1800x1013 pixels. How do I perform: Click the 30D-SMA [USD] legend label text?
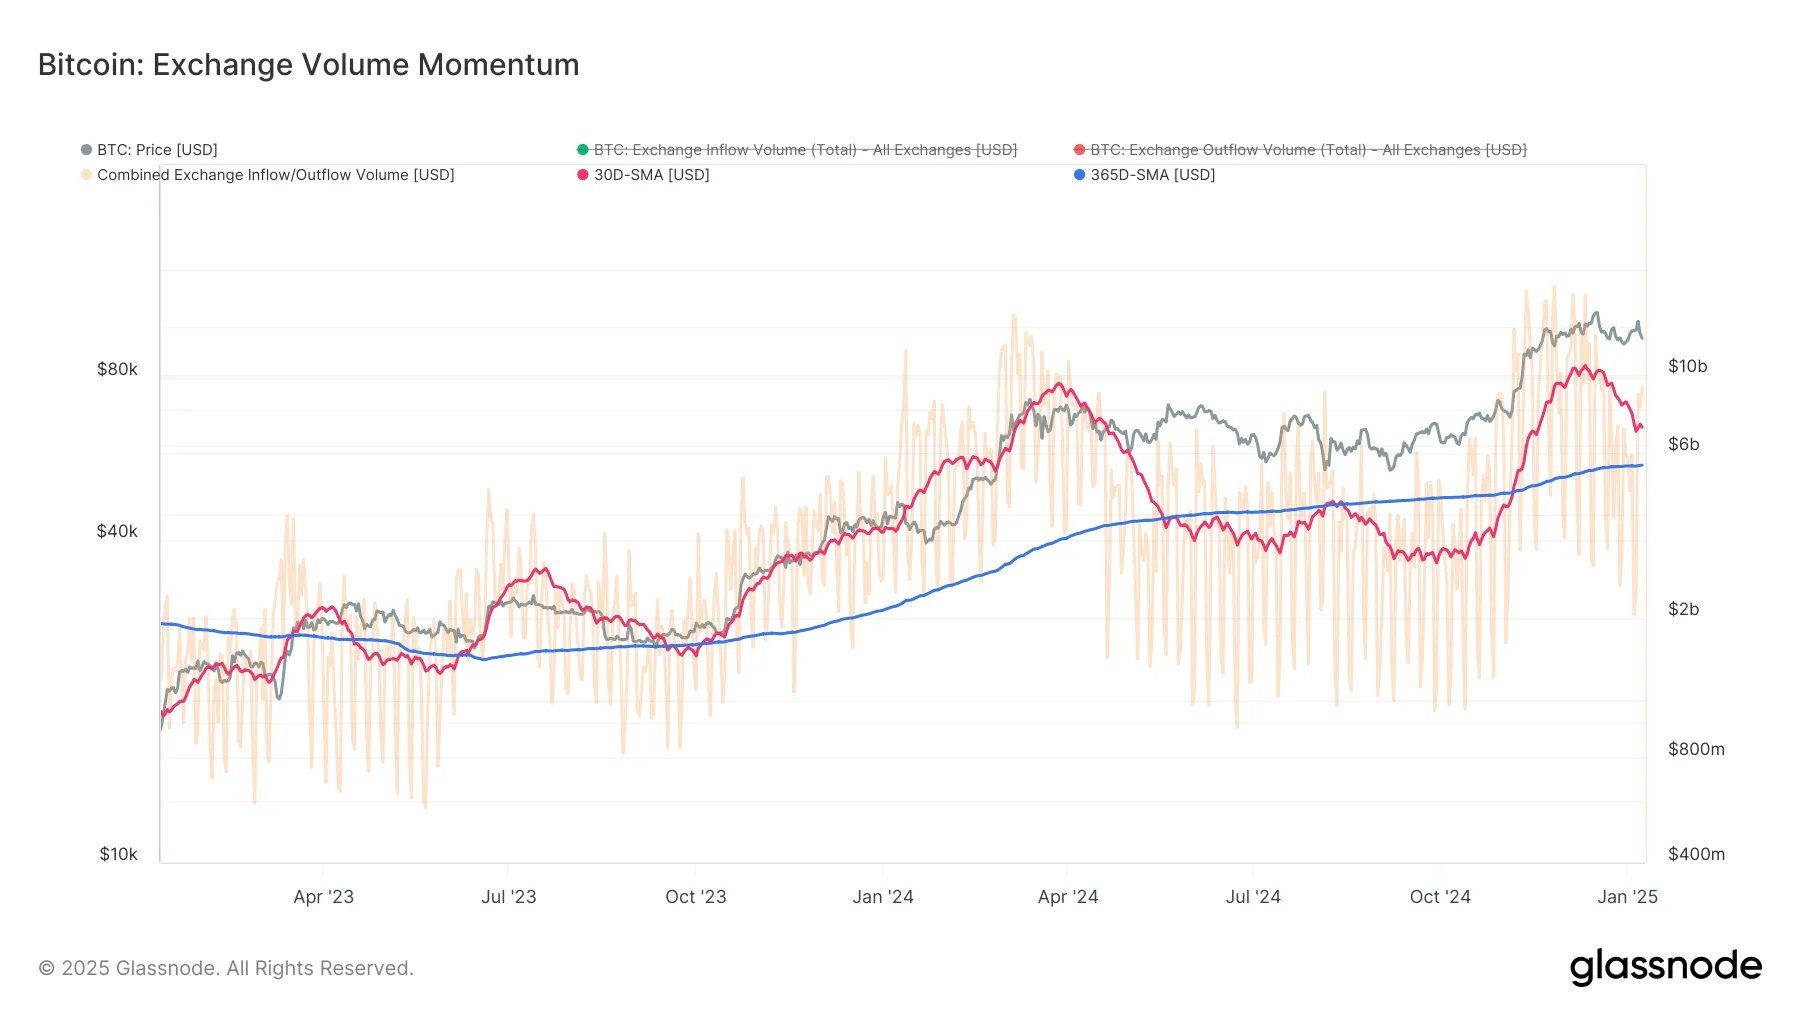(648, 174)
